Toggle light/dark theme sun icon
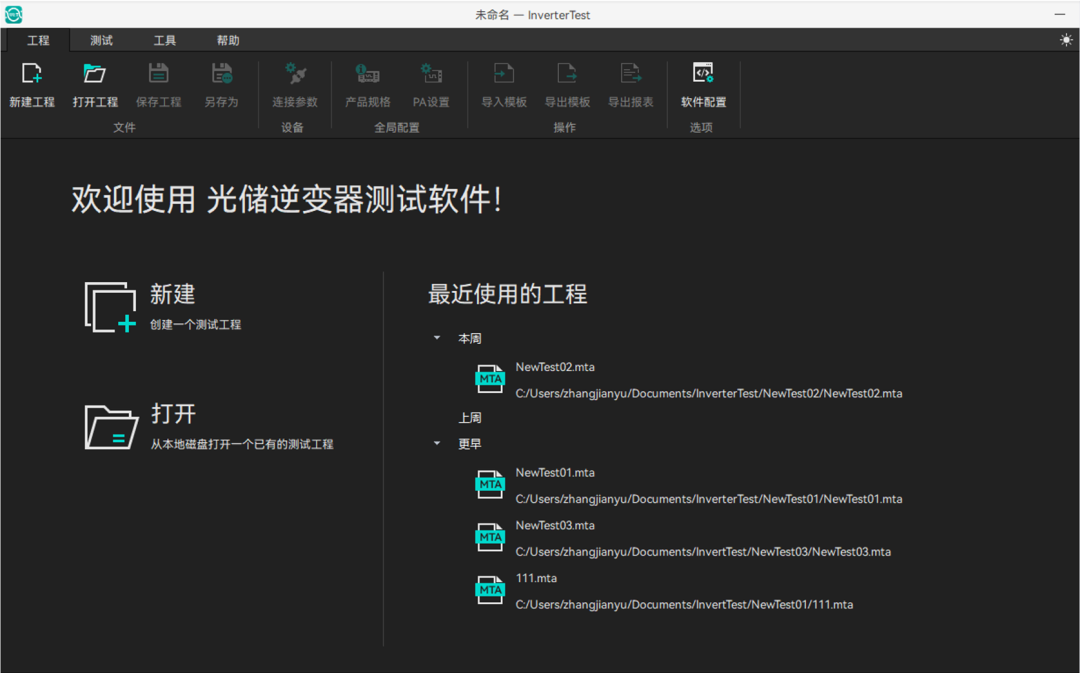Viewport: 1080px width, 673px height. 1066,40
